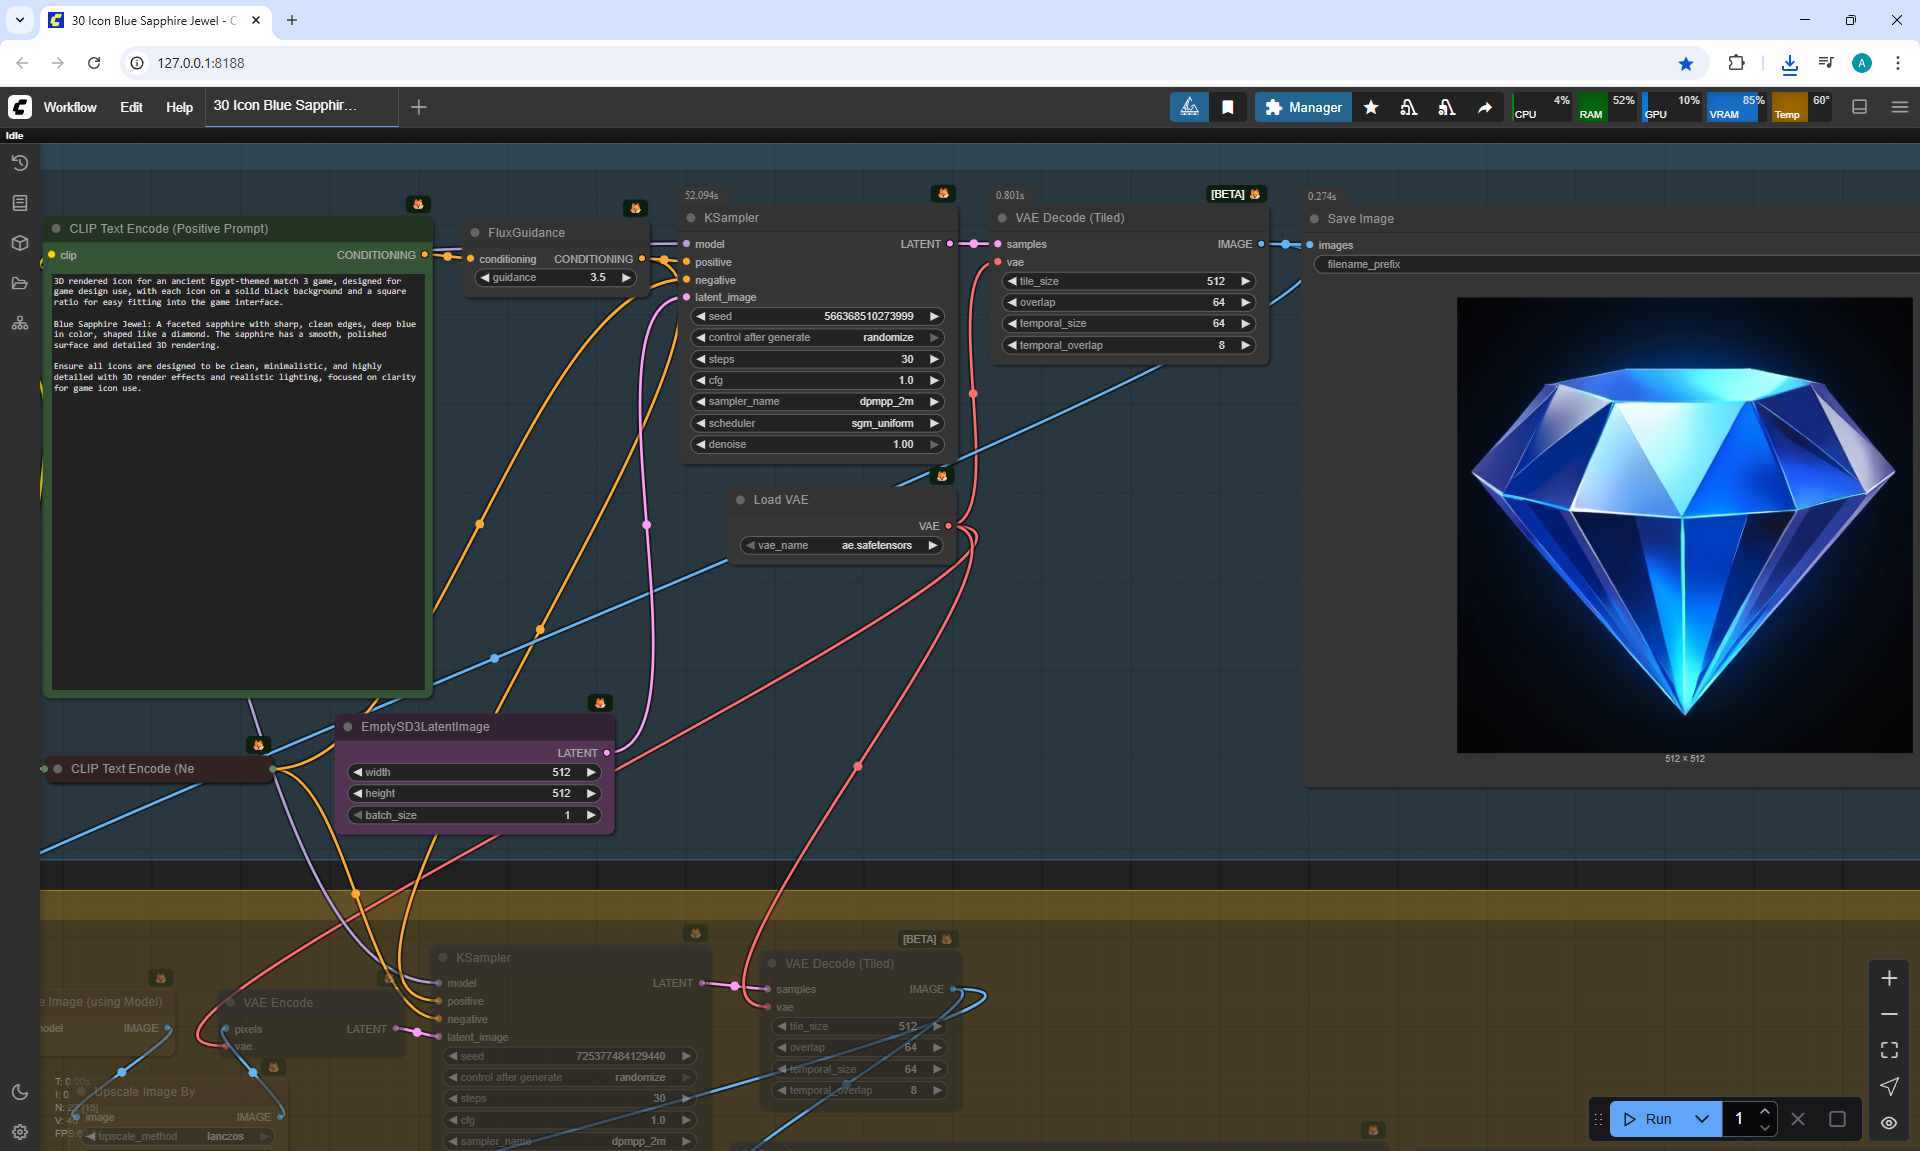Open the workflows folder sidebar icon
Image resolution: width=1920 pixels, height=1151 pixels.
[19, 283]
